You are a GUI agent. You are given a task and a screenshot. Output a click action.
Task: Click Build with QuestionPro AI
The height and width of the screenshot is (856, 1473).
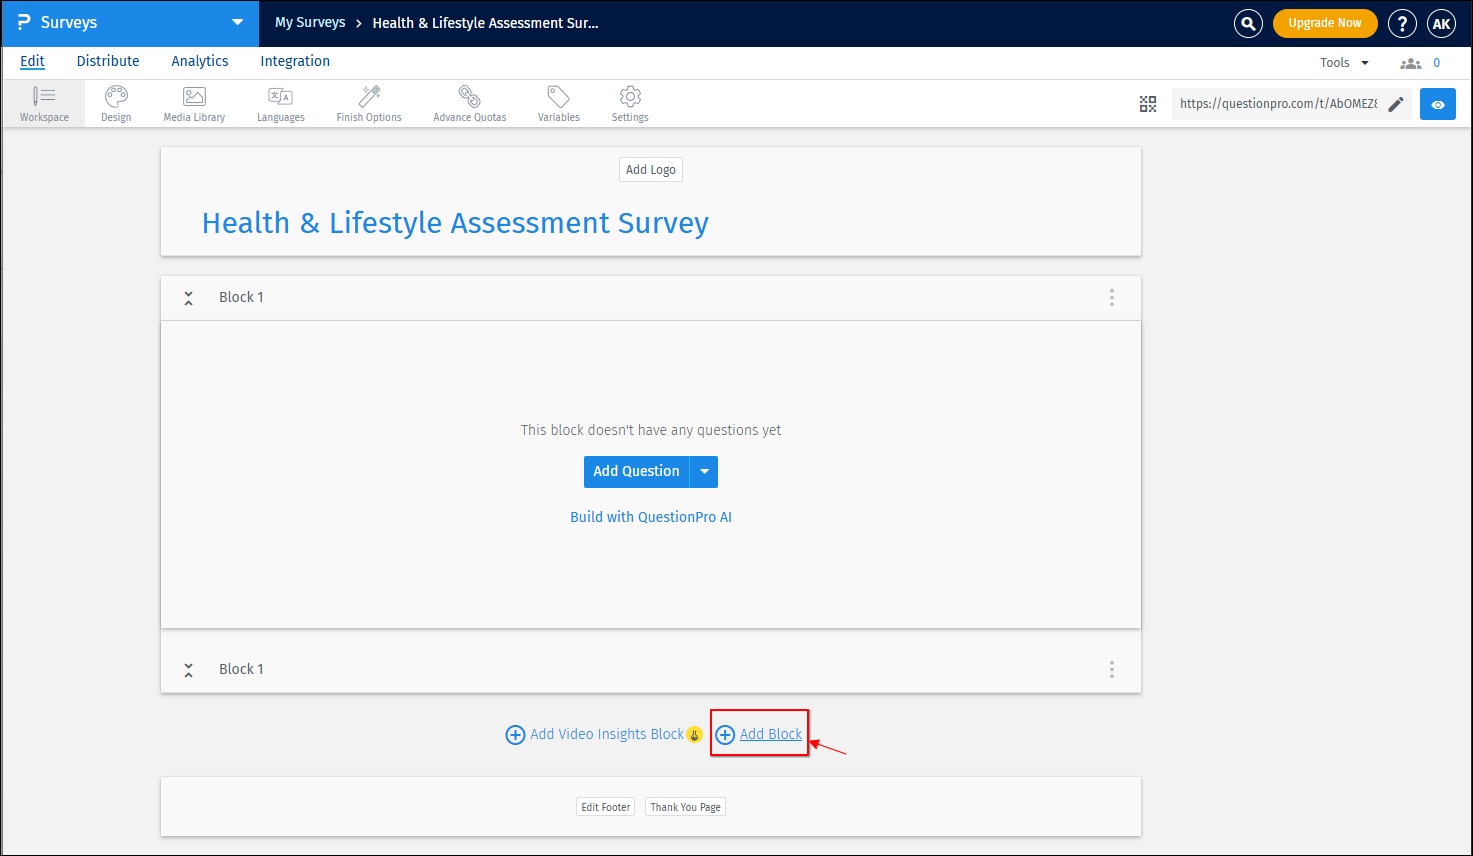click(x=650, y=517)
